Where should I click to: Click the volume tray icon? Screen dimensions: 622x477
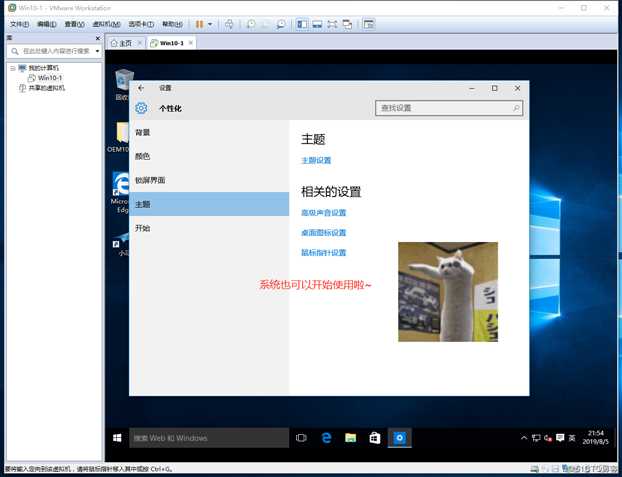tap(548, 438)
